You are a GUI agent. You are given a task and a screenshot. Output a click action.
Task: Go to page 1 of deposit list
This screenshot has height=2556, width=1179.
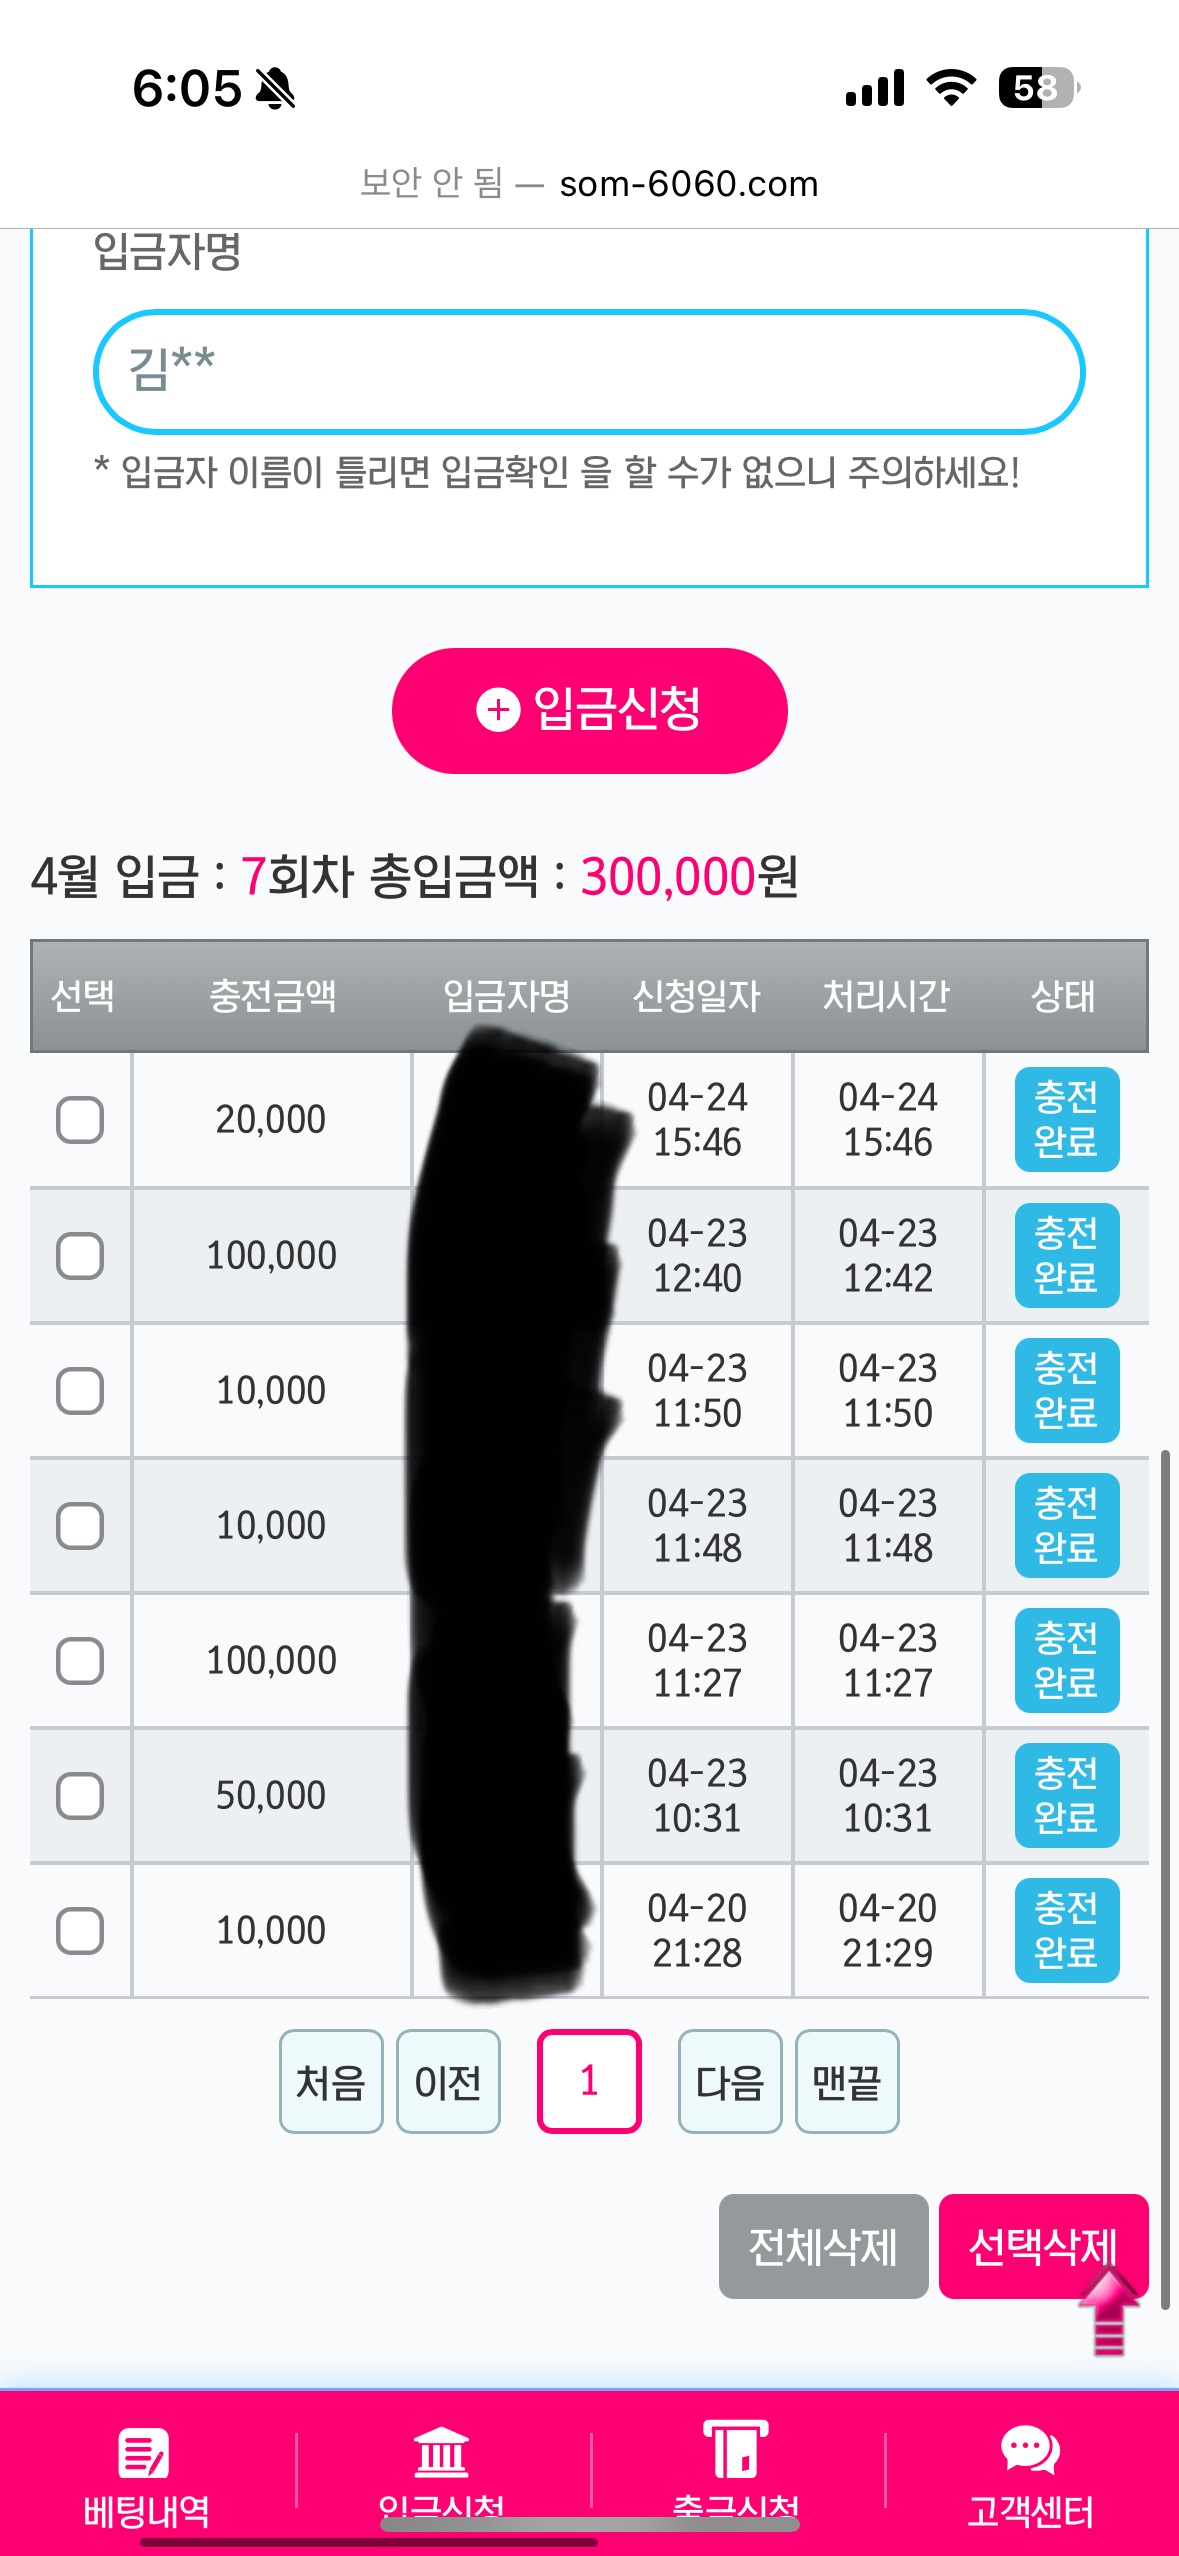point(589,2081)
